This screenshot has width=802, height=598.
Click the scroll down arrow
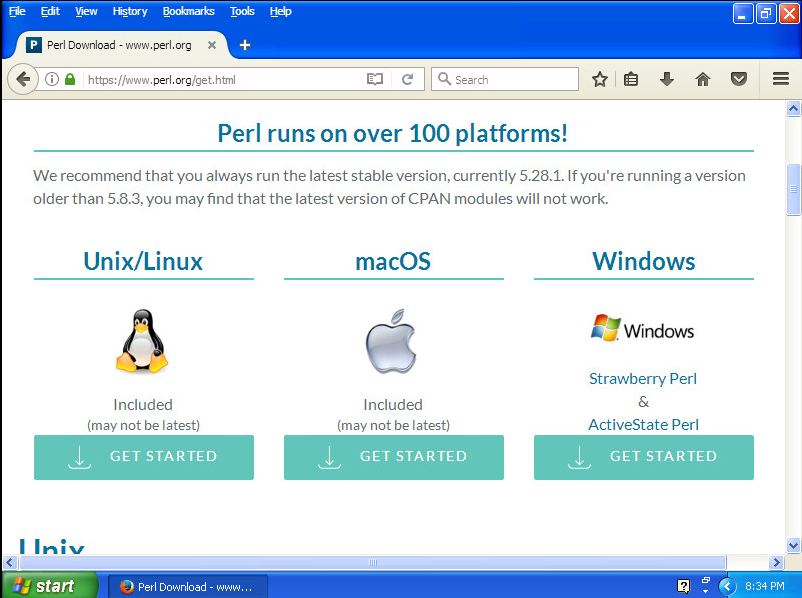[x=793, y=545]
